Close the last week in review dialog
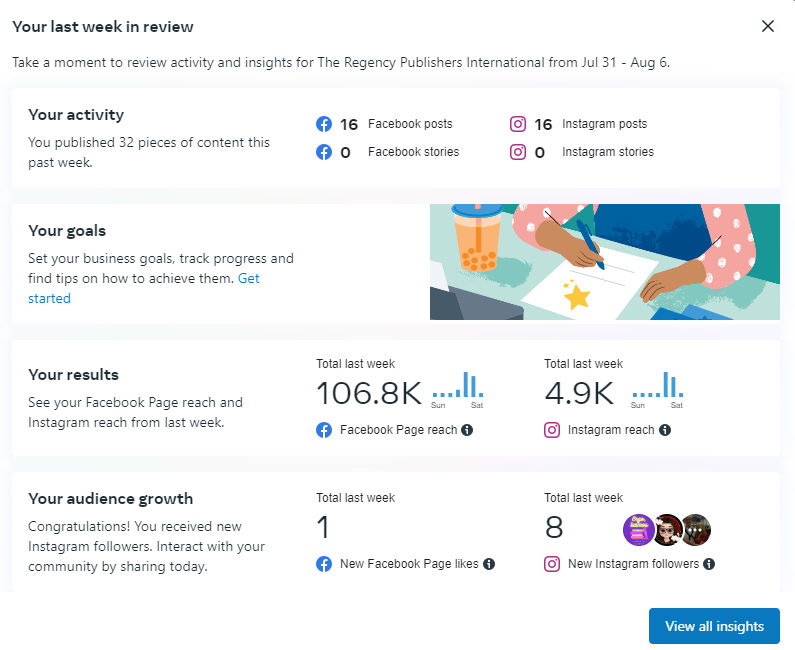 (768, 26)
